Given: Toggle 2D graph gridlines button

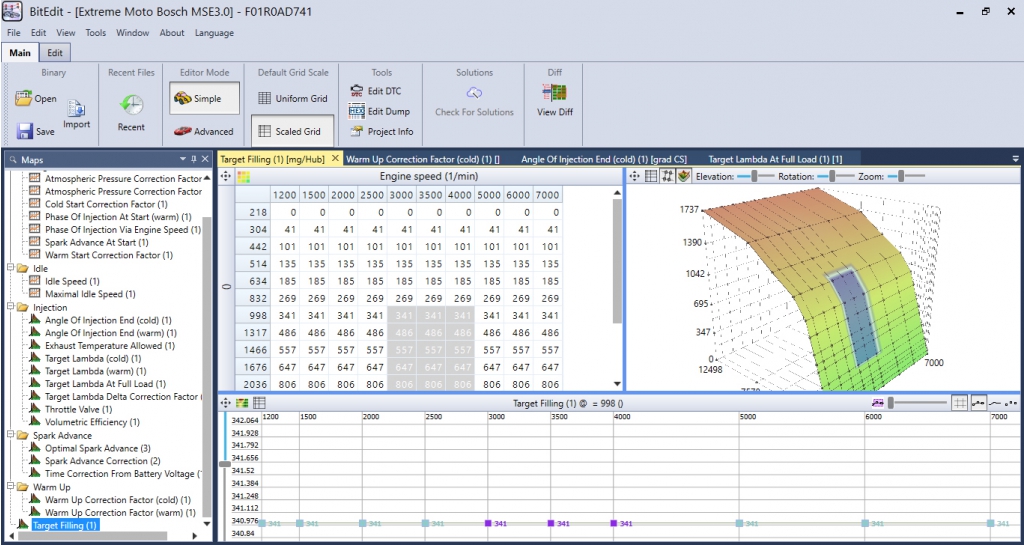Looking at the screenshot, I should 959,403.
